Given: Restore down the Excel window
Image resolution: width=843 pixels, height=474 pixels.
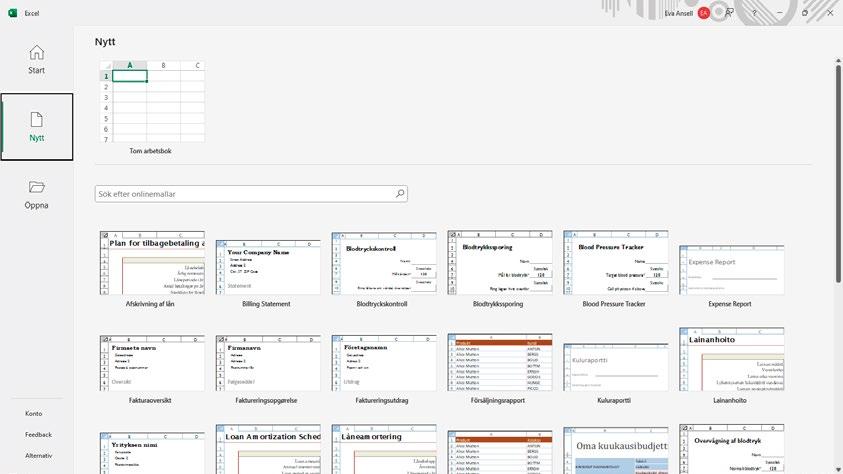Looking at the screenshot, I should pyautogui.click(x=805, y=13).
